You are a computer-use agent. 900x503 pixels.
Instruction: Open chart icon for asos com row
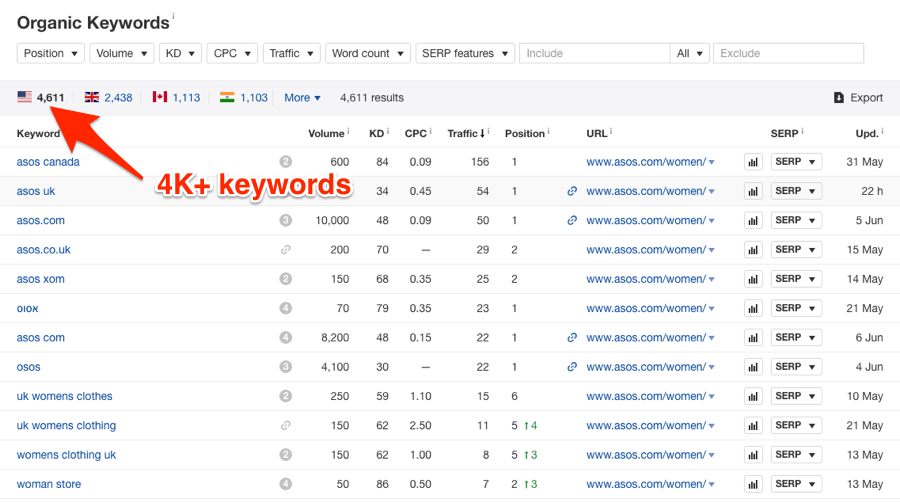point(753,338)
